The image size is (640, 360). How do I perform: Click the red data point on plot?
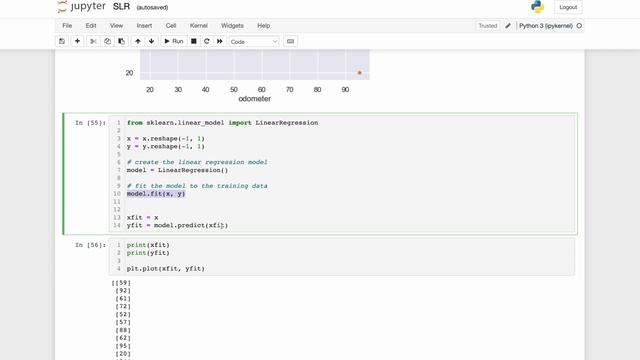coord(360,73)
